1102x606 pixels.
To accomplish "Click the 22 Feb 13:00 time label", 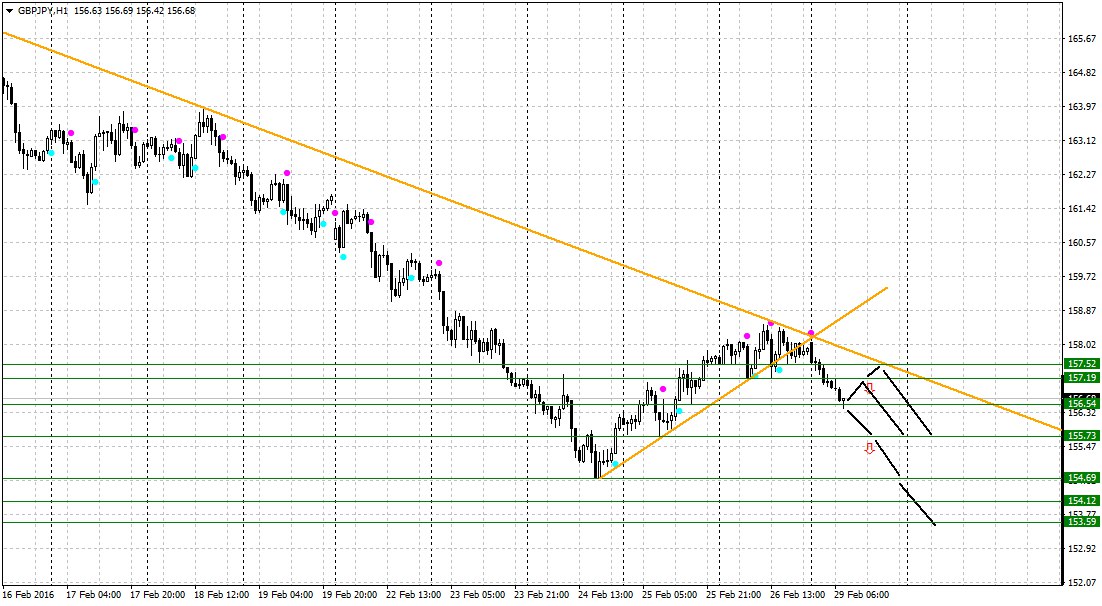I will point(413,595).
